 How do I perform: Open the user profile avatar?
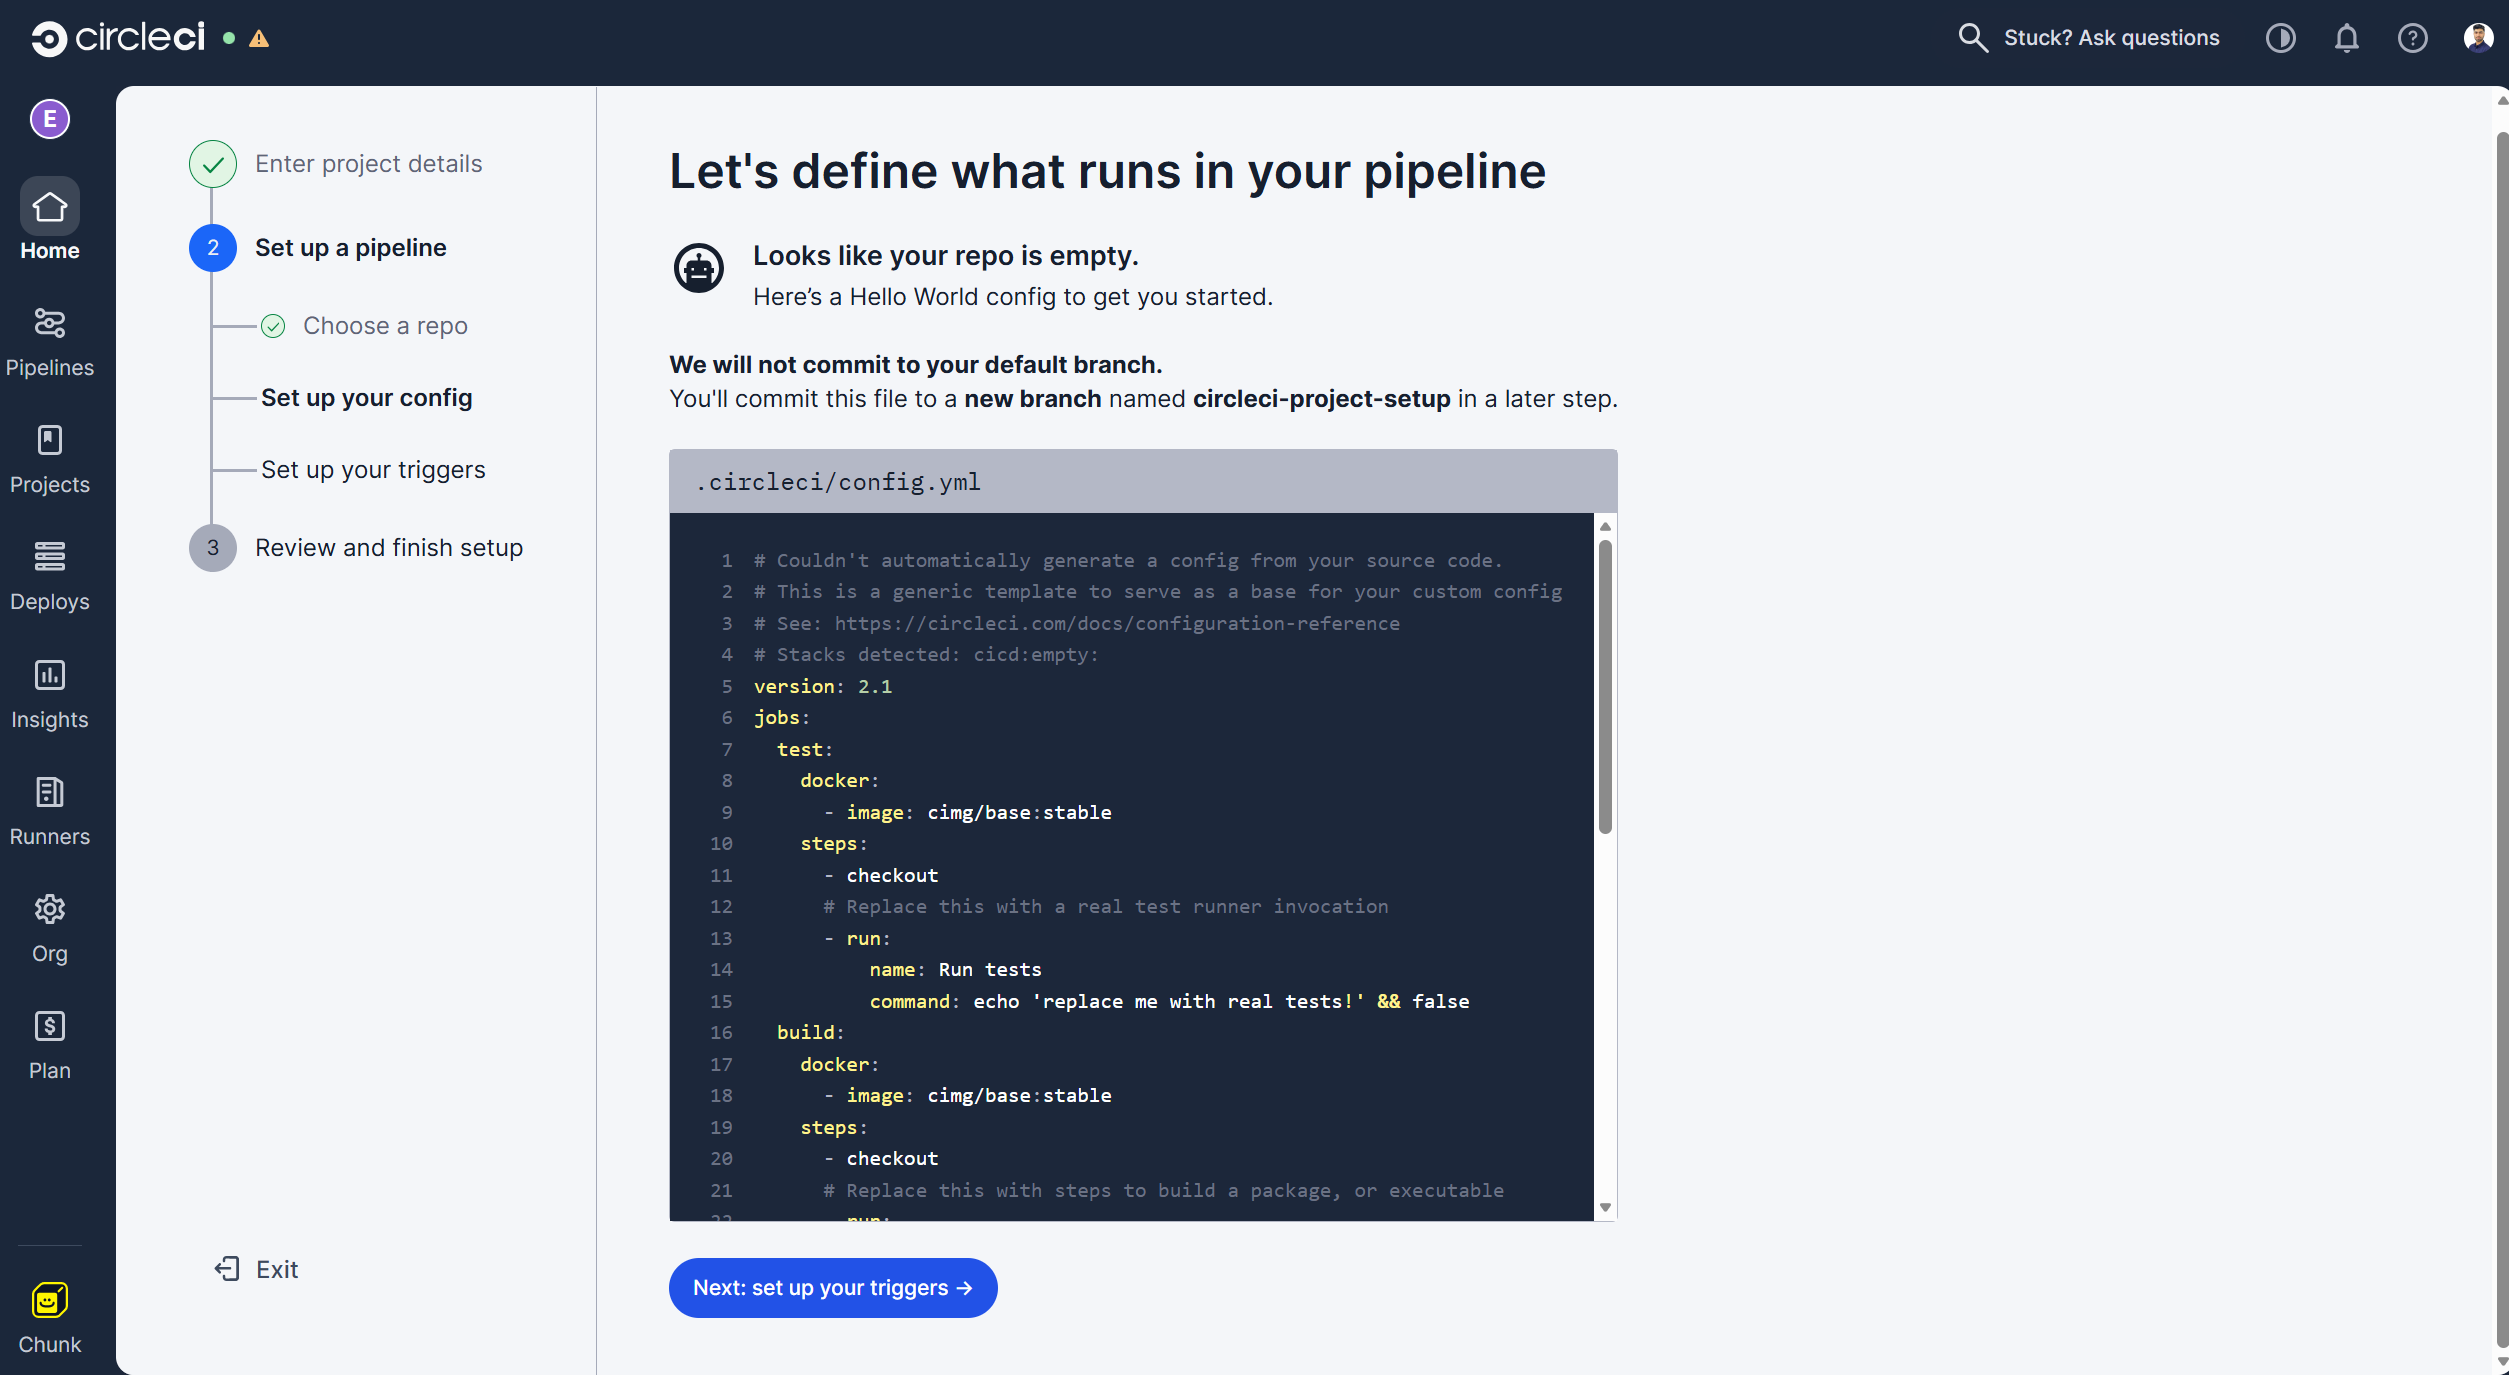(2478, 38)
